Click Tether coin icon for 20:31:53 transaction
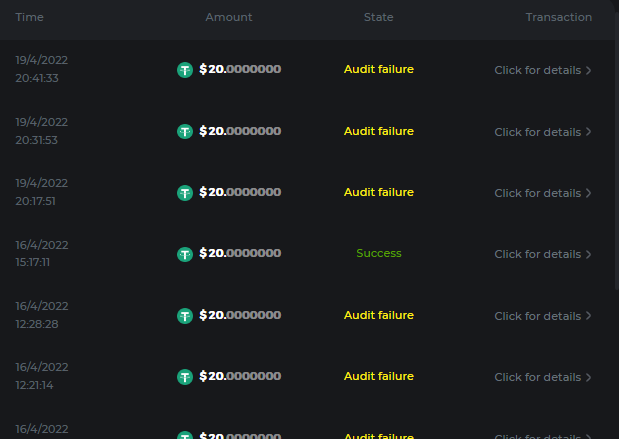The height and width of the screenshot is (439, 619). point(185,131)
